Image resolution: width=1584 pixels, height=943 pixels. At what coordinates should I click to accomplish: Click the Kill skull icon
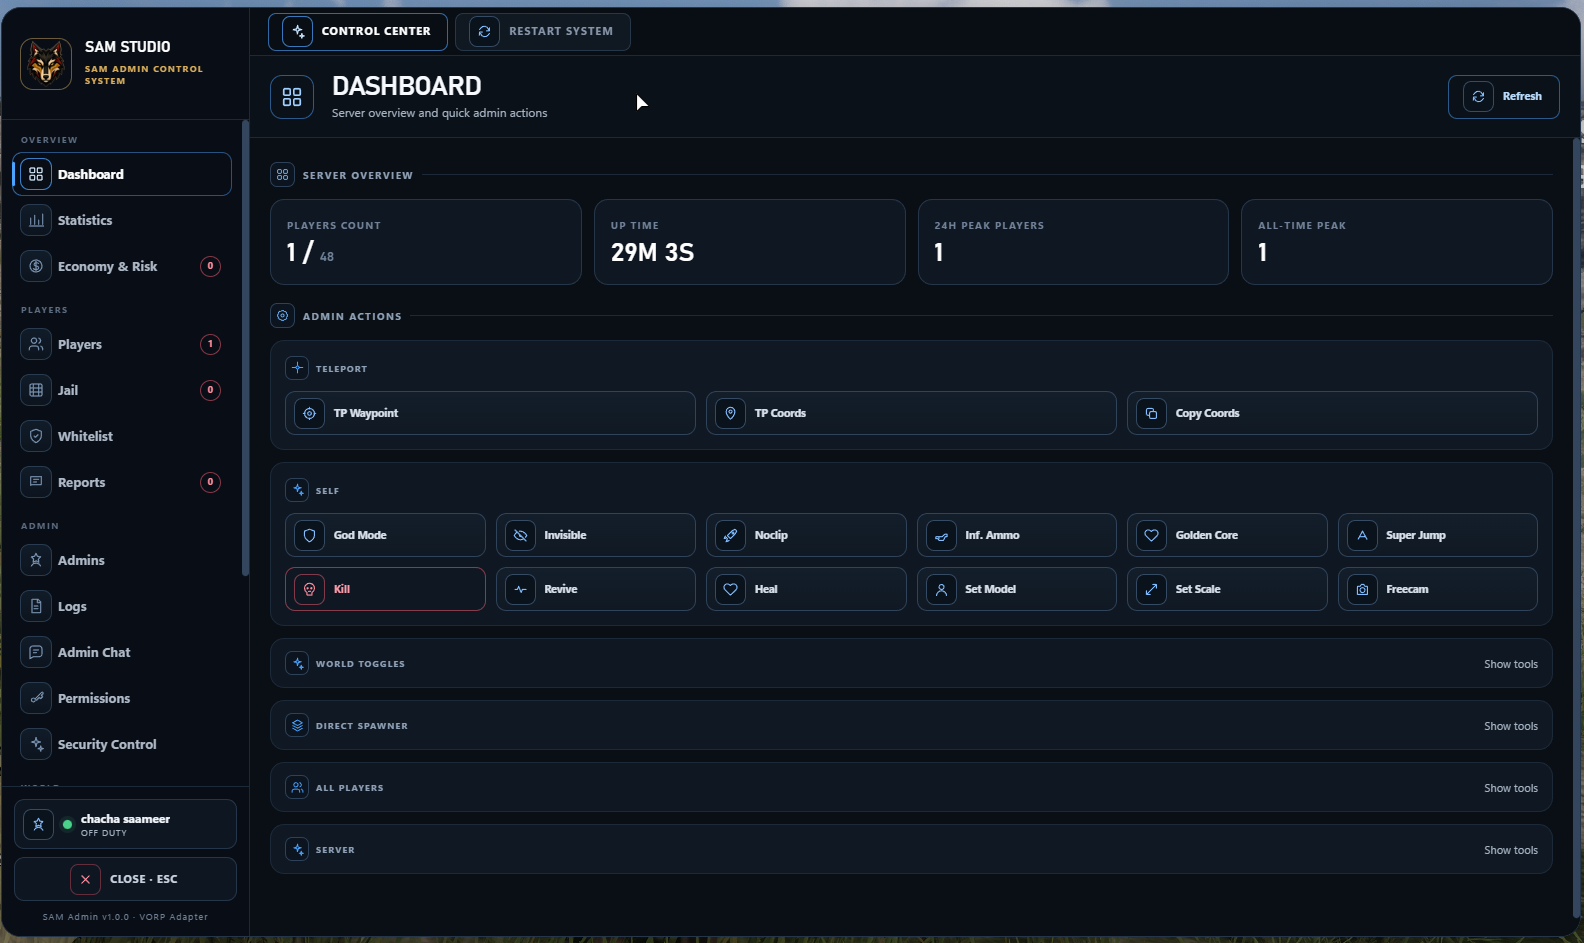[x=310, y=589]
